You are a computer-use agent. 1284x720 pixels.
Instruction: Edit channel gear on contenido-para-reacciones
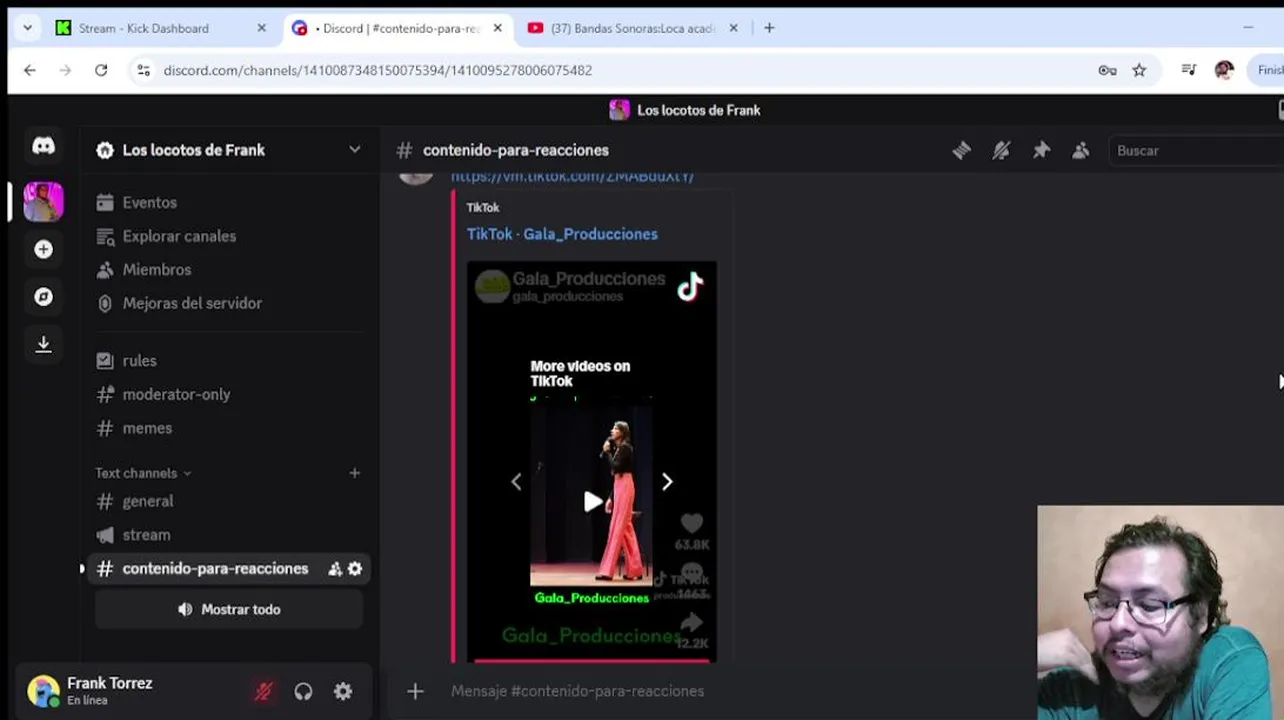[355, 569]
